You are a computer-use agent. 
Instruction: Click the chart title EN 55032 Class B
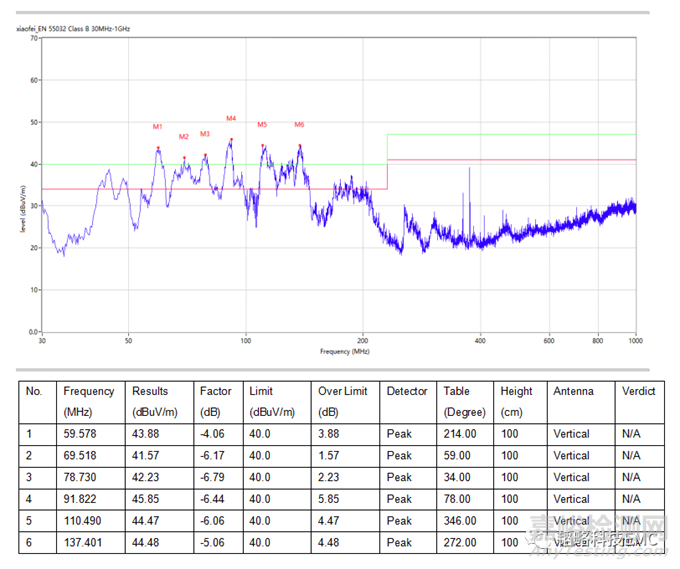pos(73,29)
